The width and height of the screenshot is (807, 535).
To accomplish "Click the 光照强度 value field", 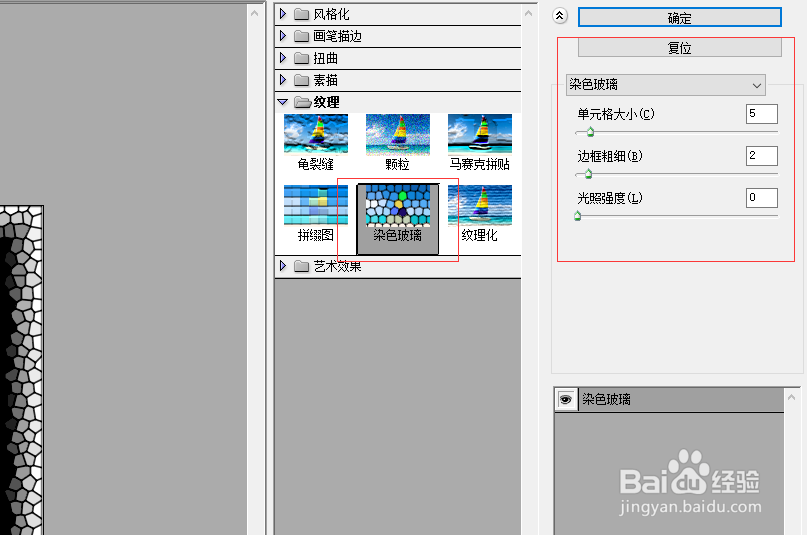I will [761, 198].
